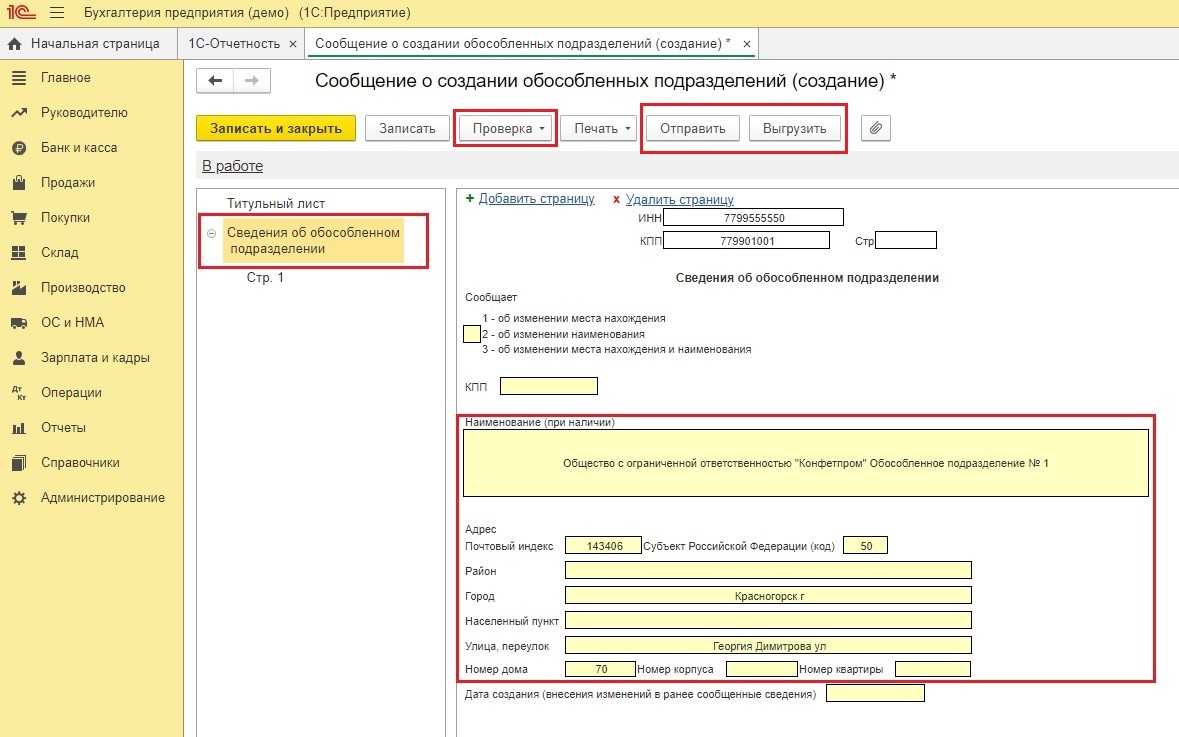Viewport: 1179px width, 737px height.
Task: Close the 1С-Отчетность tab
Action: click(x=292, y=44)
